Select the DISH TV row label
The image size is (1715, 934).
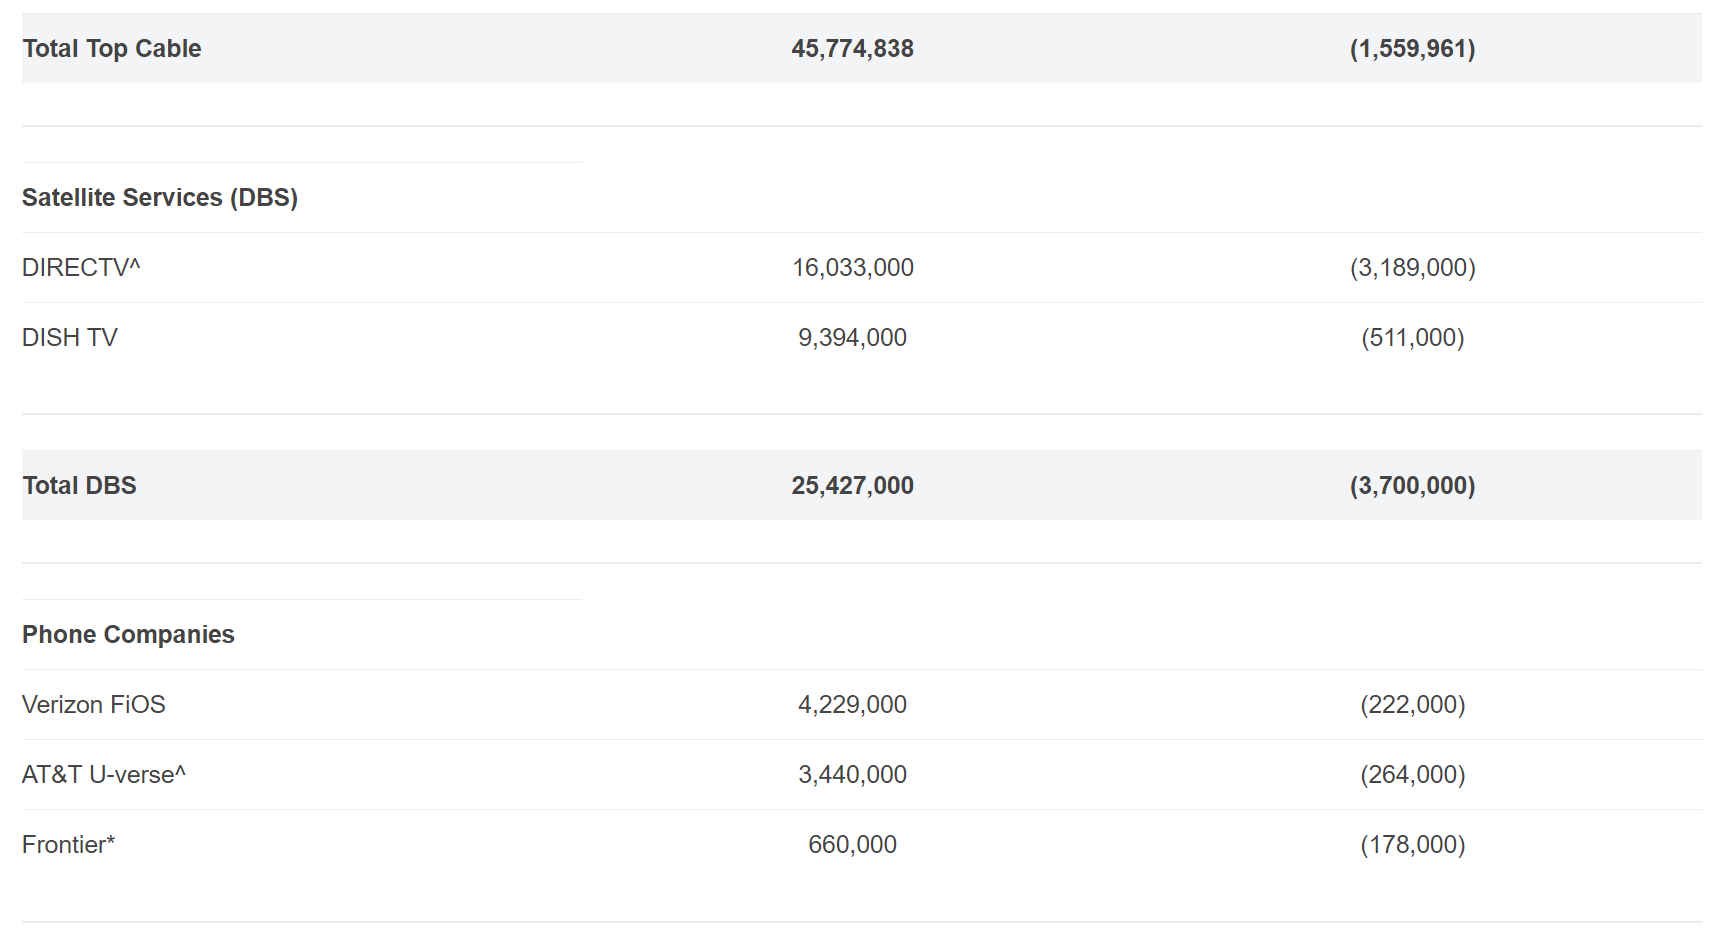click(70, 338)
